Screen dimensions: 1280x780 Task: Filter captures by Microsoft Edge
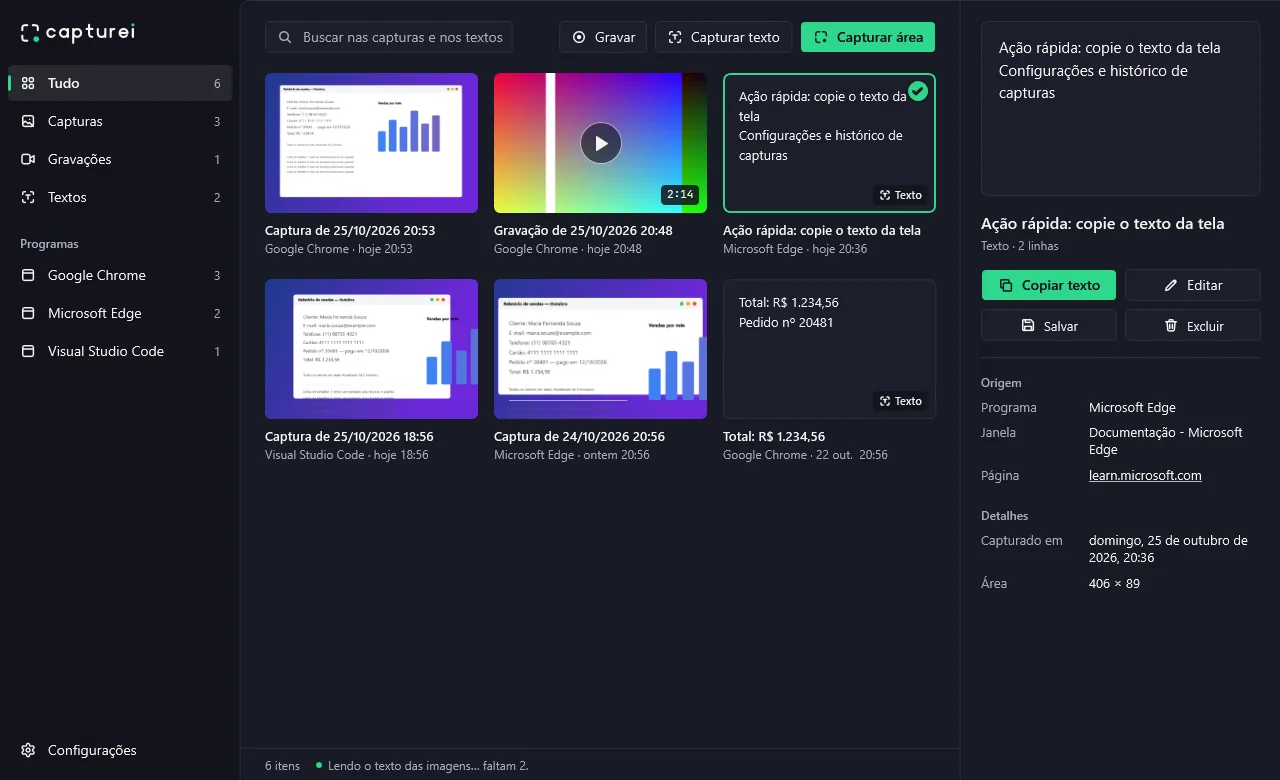point(120,313)
